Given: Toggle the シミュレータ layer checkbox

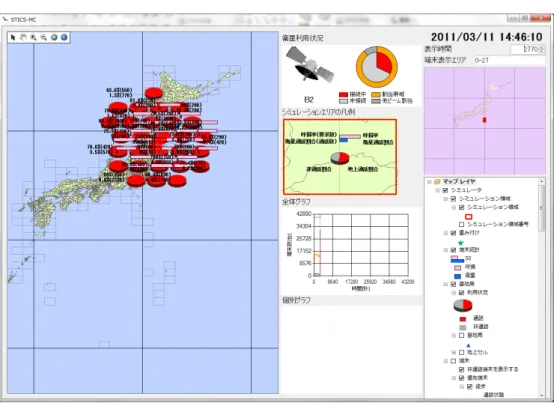Looking at the screenshot, I should pos(445,190).
